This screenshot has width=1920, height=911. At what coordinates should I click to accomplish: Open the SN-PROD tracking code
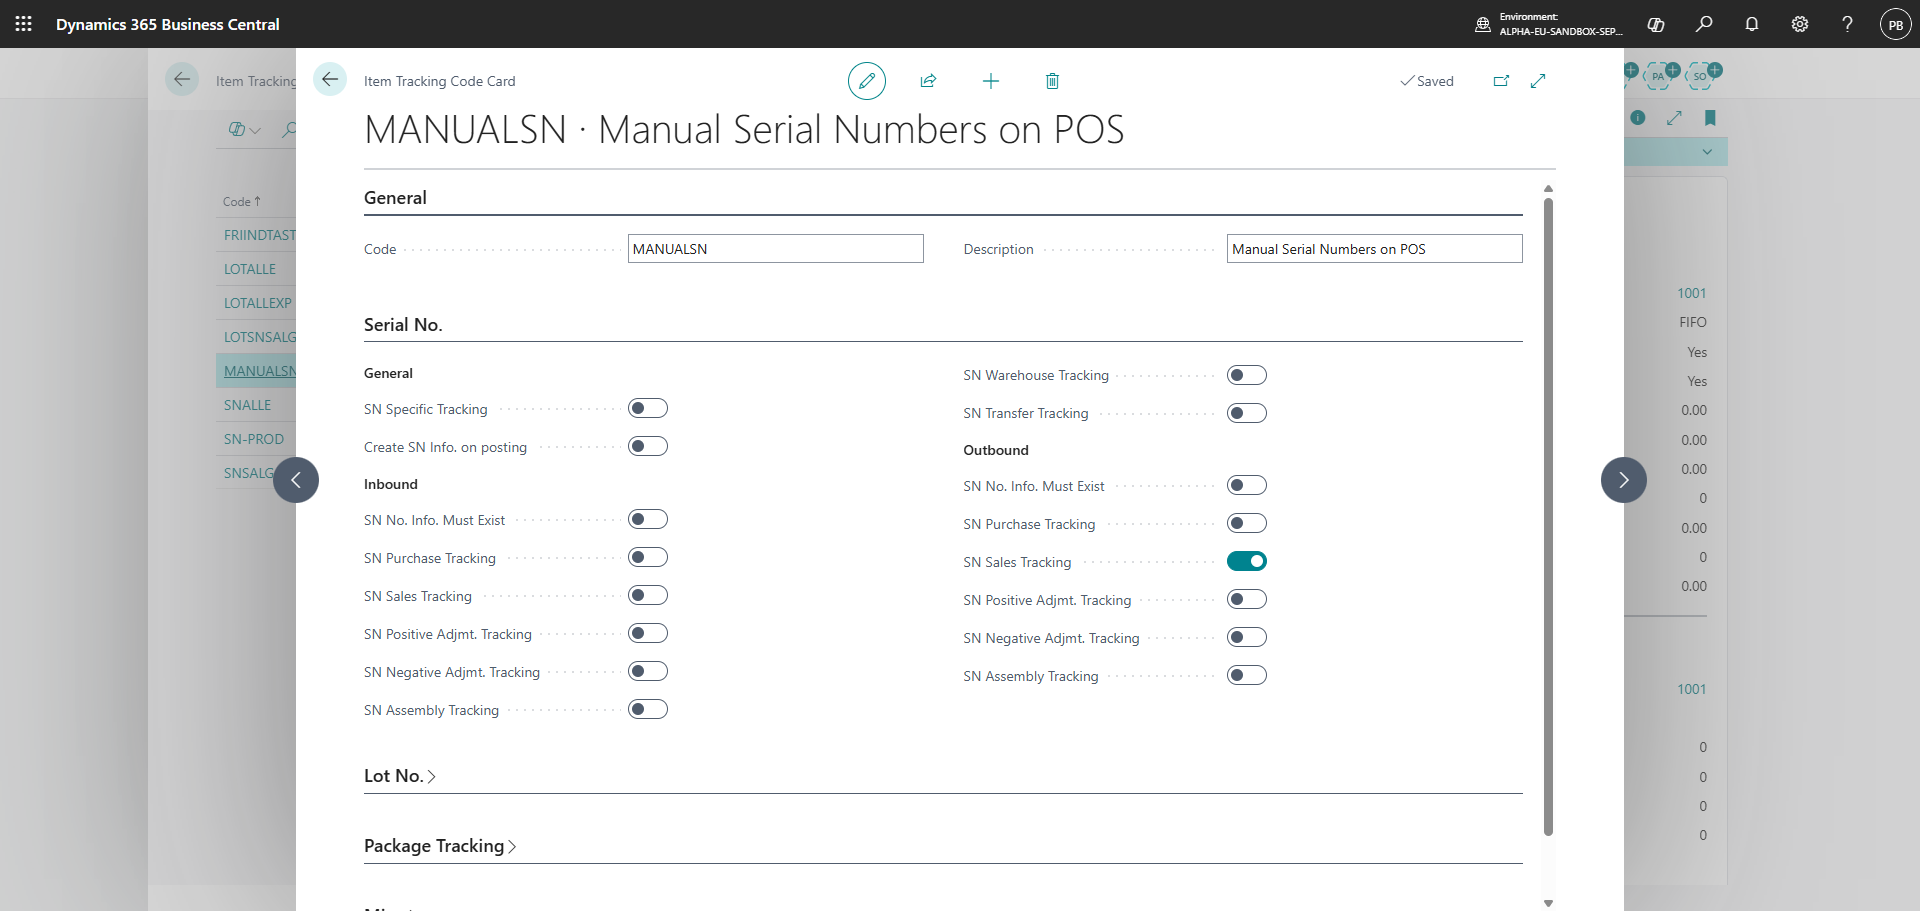click(254, 439)
